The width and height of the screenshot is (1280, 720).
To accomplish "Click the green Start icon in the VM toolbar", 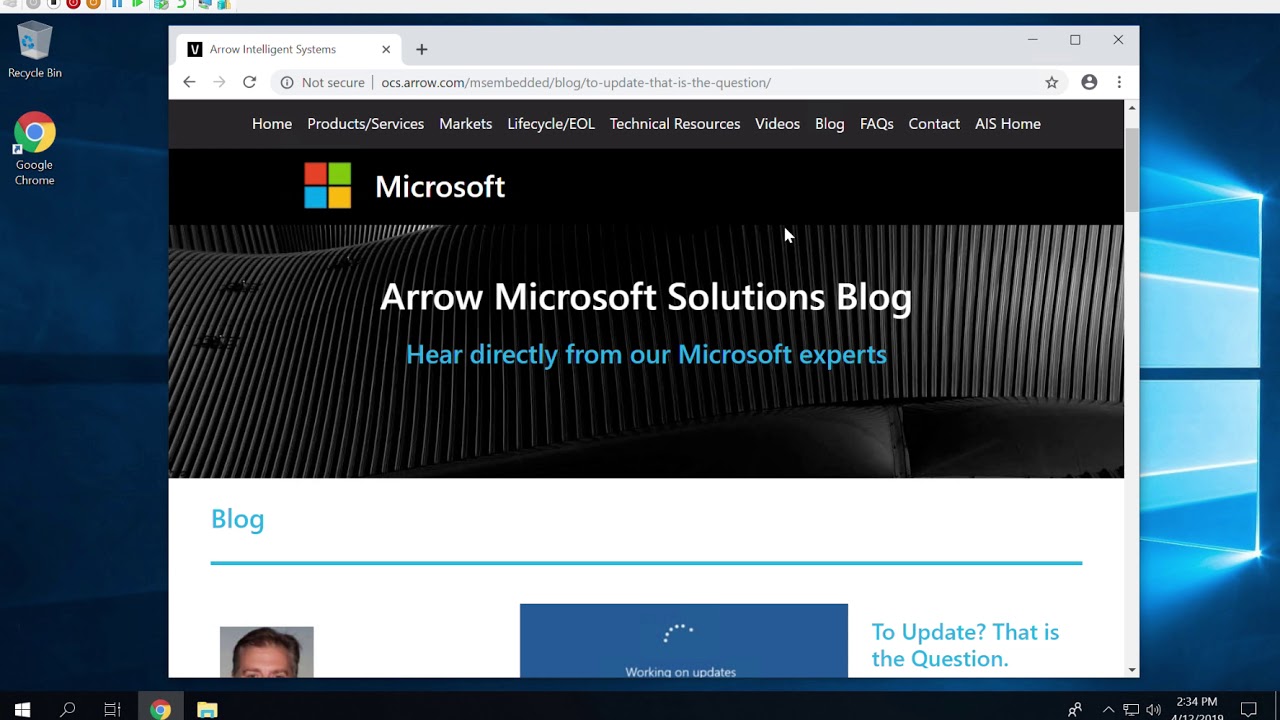I will click(x=138, y=4).
